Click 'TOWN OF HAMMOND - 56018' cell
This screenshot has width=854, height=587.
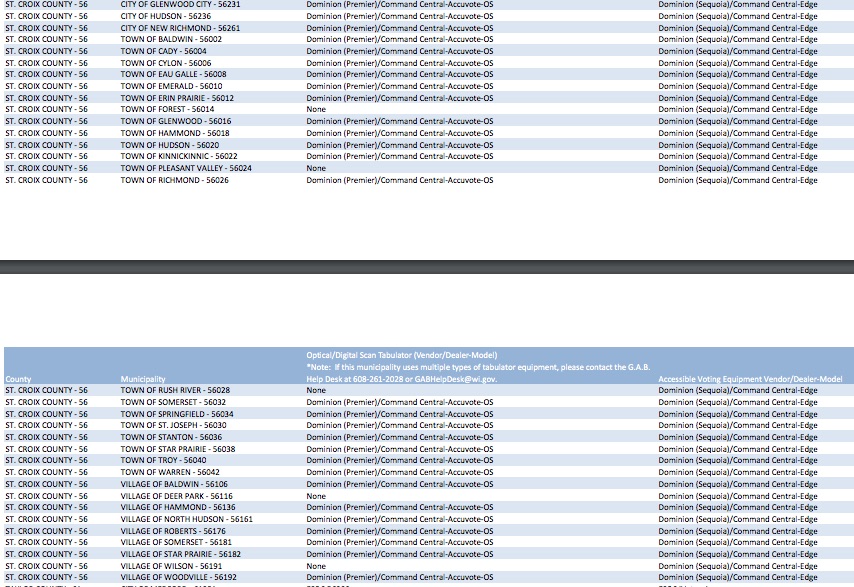pyautogui.click(x=175, y=133)
